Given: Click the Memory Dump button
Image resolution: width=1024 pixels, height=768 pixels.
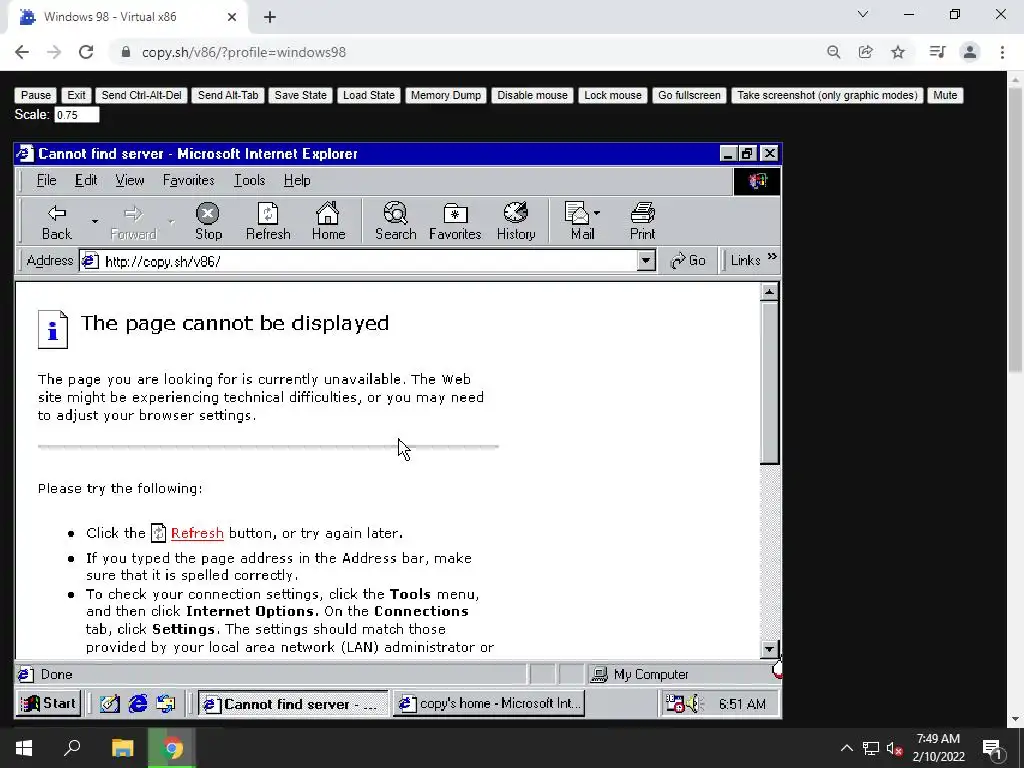Looking at the screenshot, I should point(445,95).
